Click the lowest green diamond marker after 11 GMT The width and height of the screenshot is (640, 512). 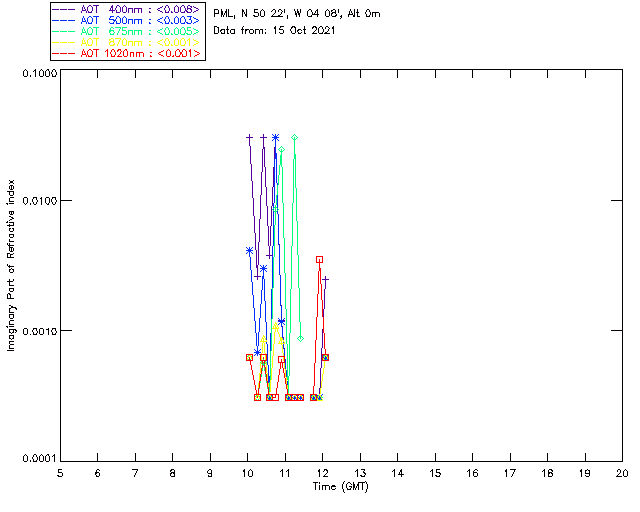point(300,339)
